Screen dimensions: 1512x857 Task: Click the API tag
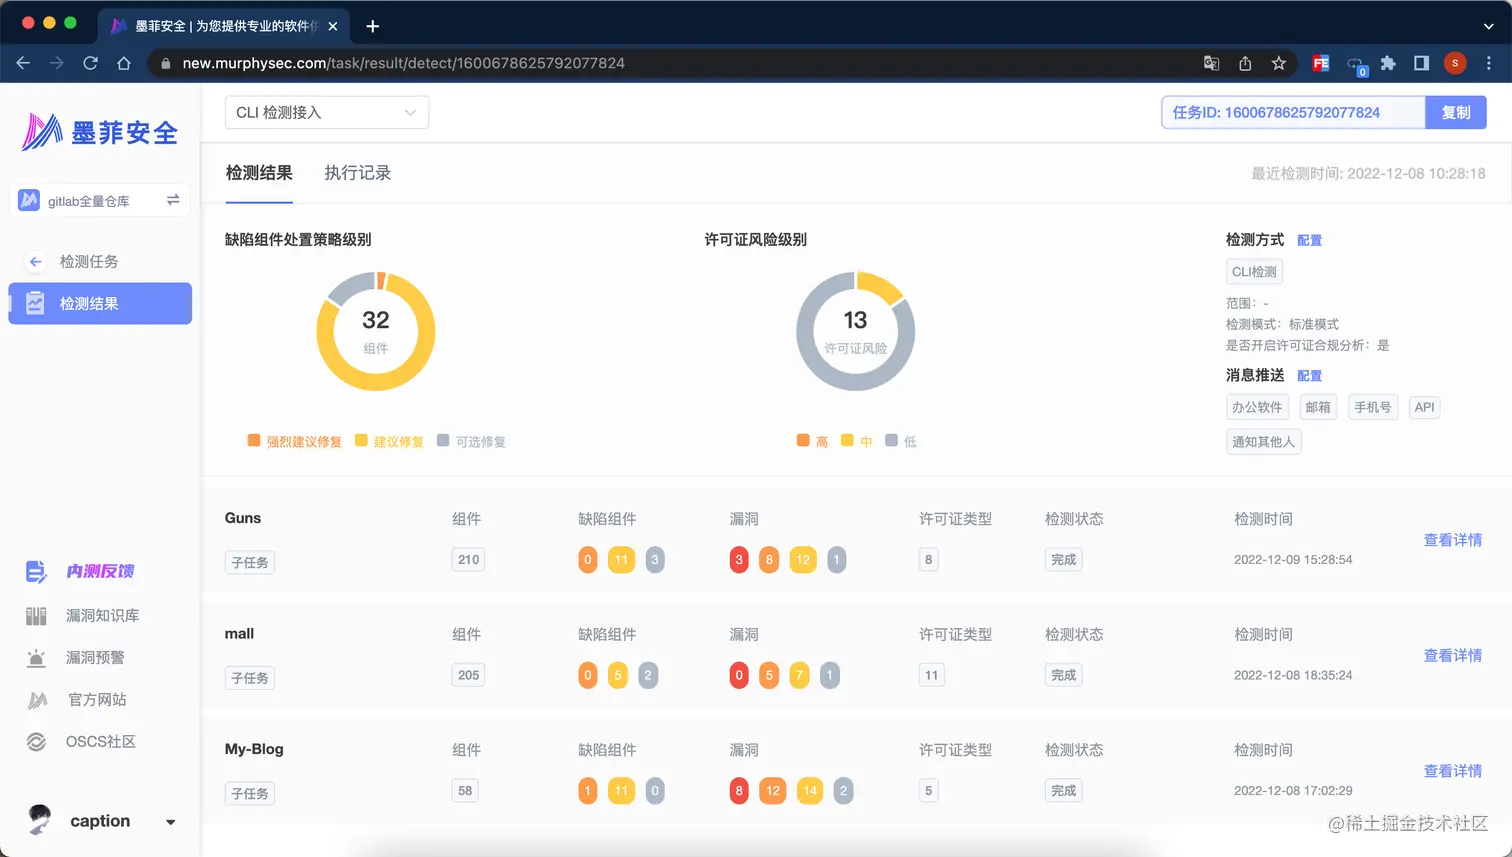[x=1424, y=407]
